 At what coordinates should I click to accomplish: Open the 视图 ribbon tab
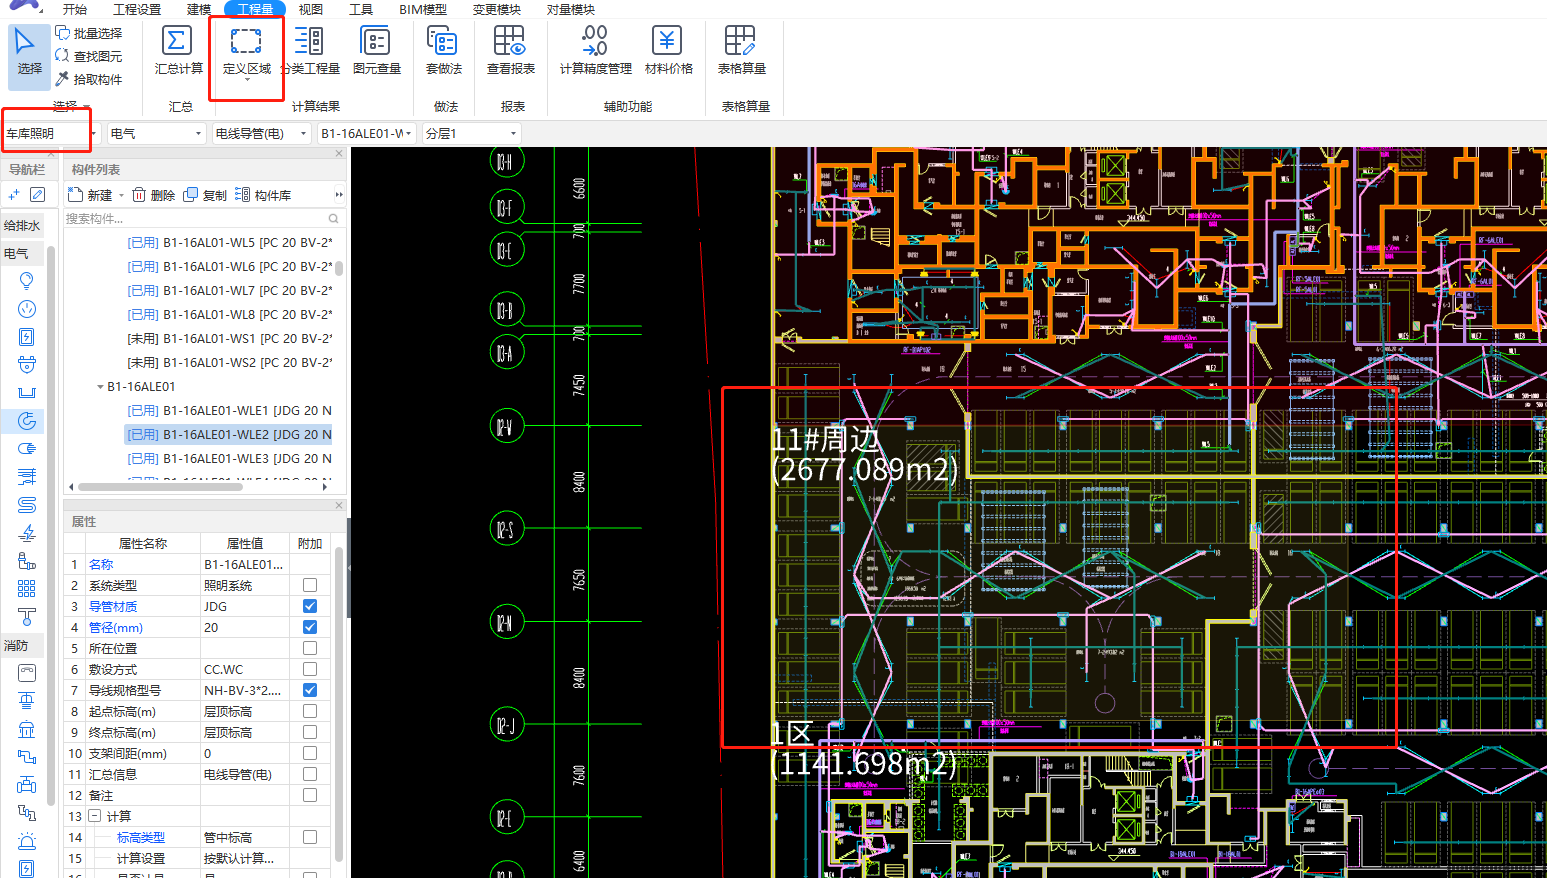coord(311,9)
